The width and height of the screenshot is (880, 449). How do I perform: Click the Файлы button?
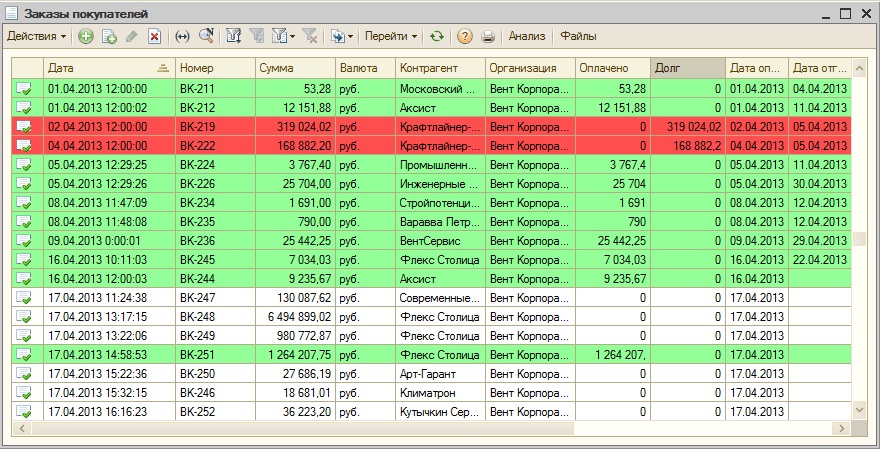point(578,37)
